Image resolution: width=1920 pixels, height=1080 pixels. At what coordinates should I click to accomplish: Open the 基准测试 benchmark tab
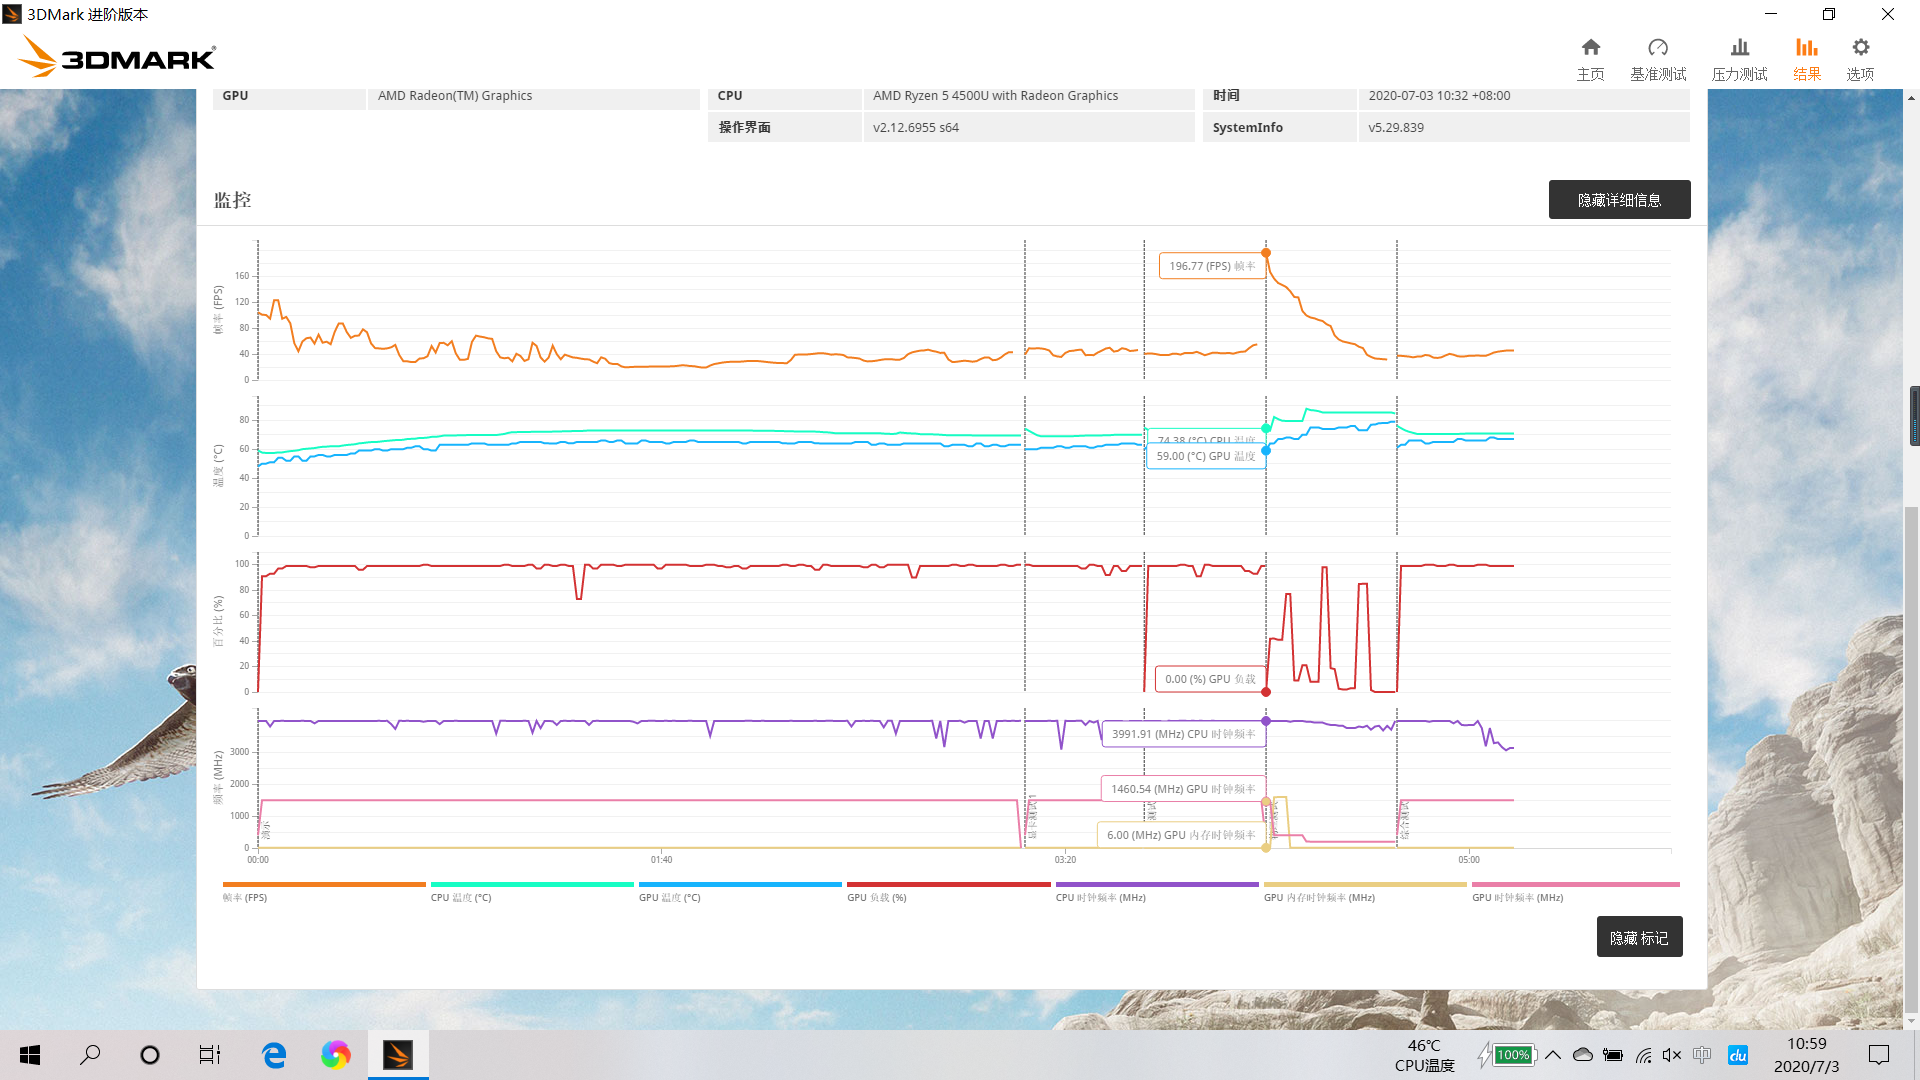[1658, 60]
